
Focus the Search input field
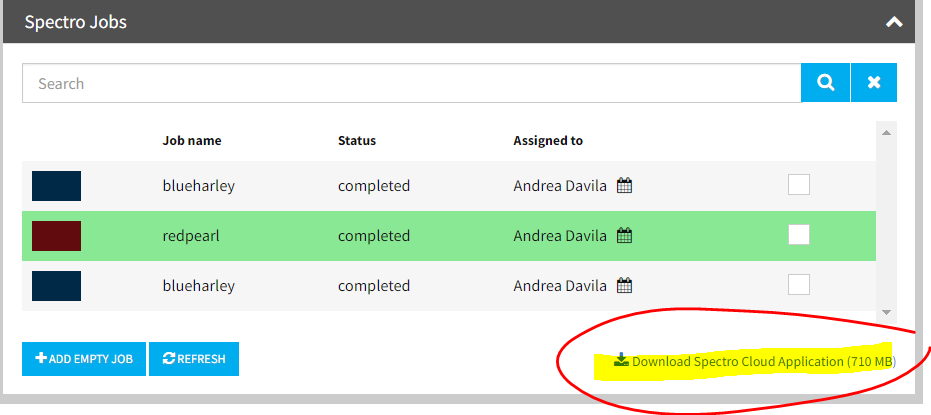coord(411,83)
